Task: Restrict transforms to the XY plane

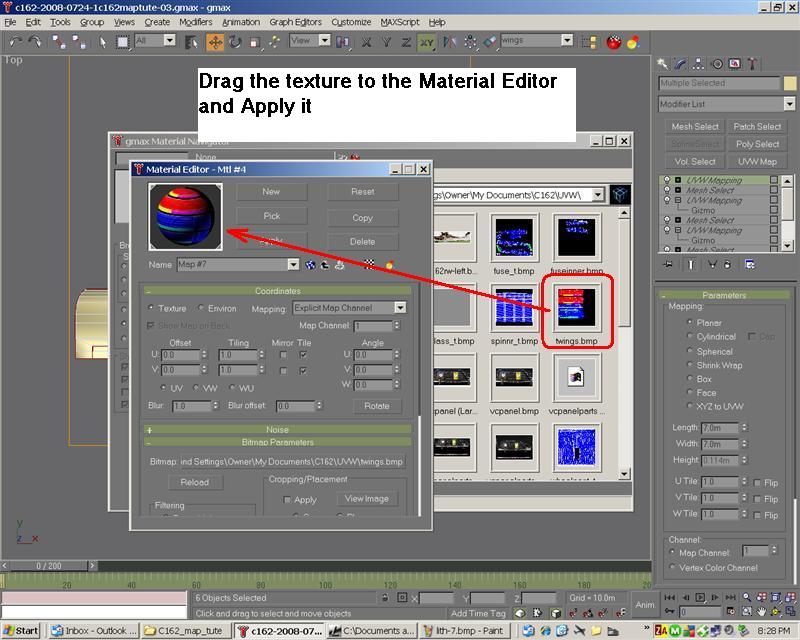Action: pos(427,42)
